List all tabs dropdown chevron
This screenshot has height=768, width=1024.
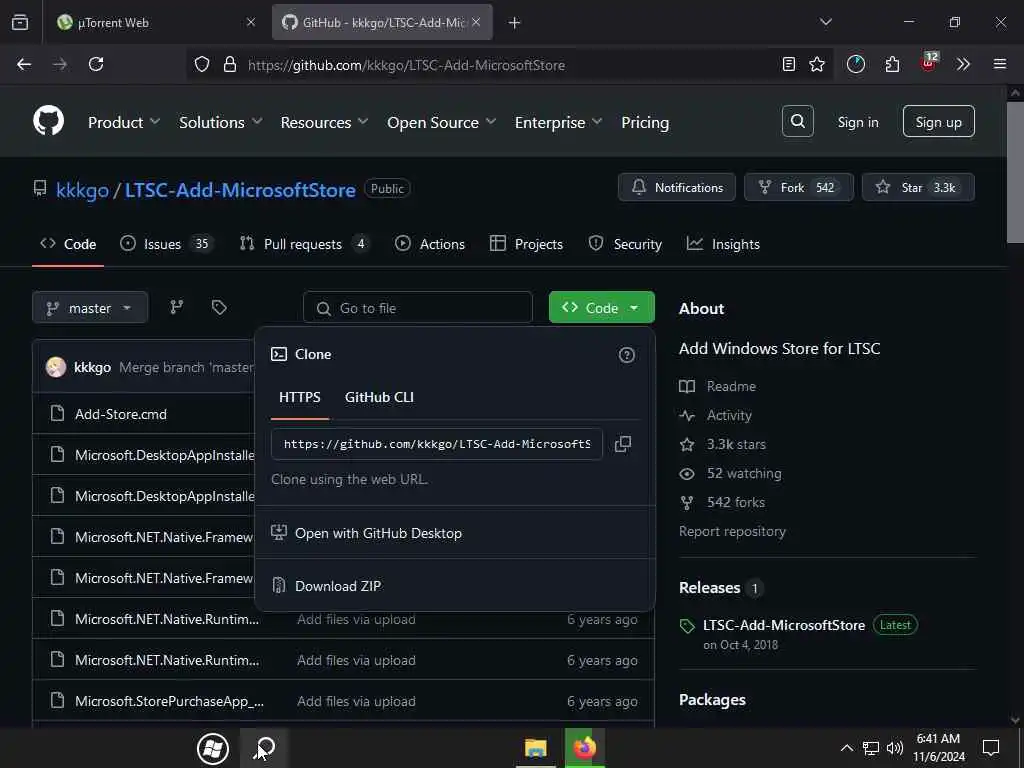coord(825,22)
